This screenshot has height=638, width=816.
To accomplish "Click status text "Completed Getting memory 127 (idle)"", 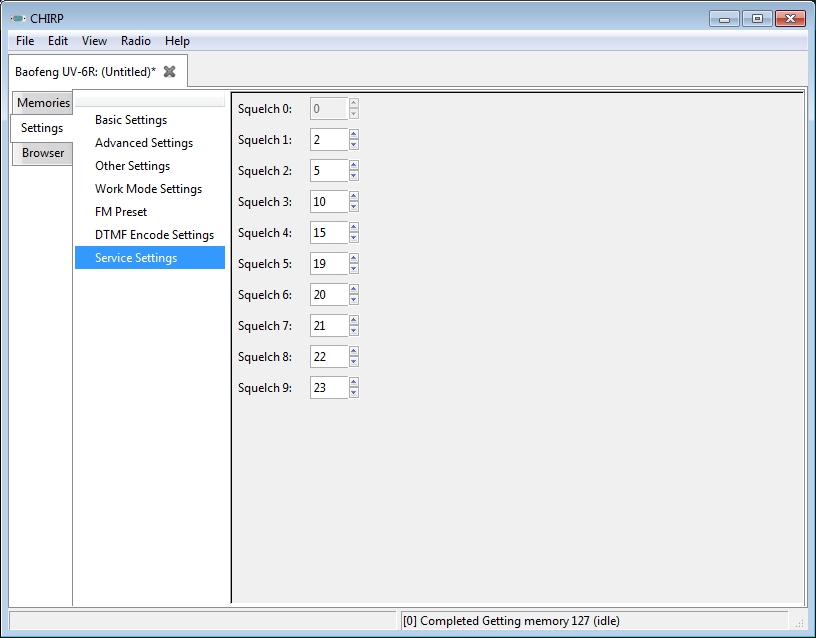I will point(520,621).
